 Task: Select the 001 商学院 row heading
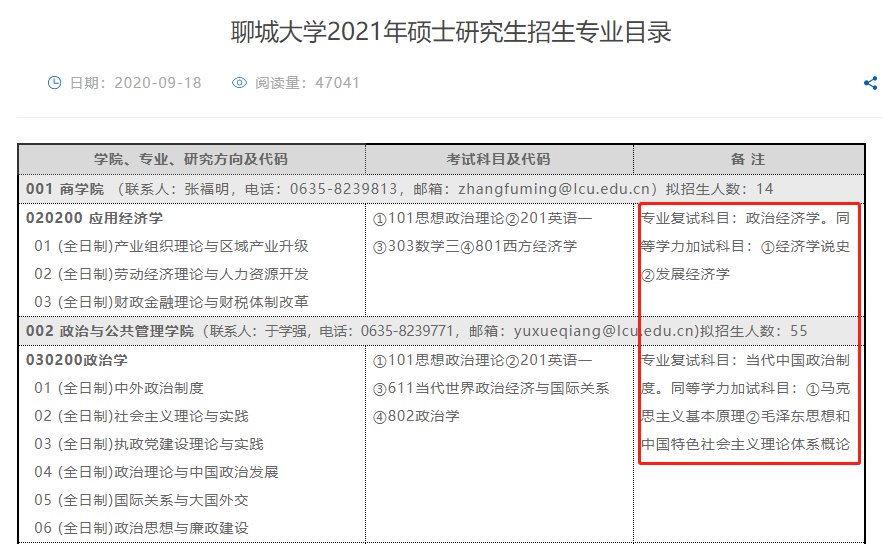pyautogui.click(x=65, y=189)
